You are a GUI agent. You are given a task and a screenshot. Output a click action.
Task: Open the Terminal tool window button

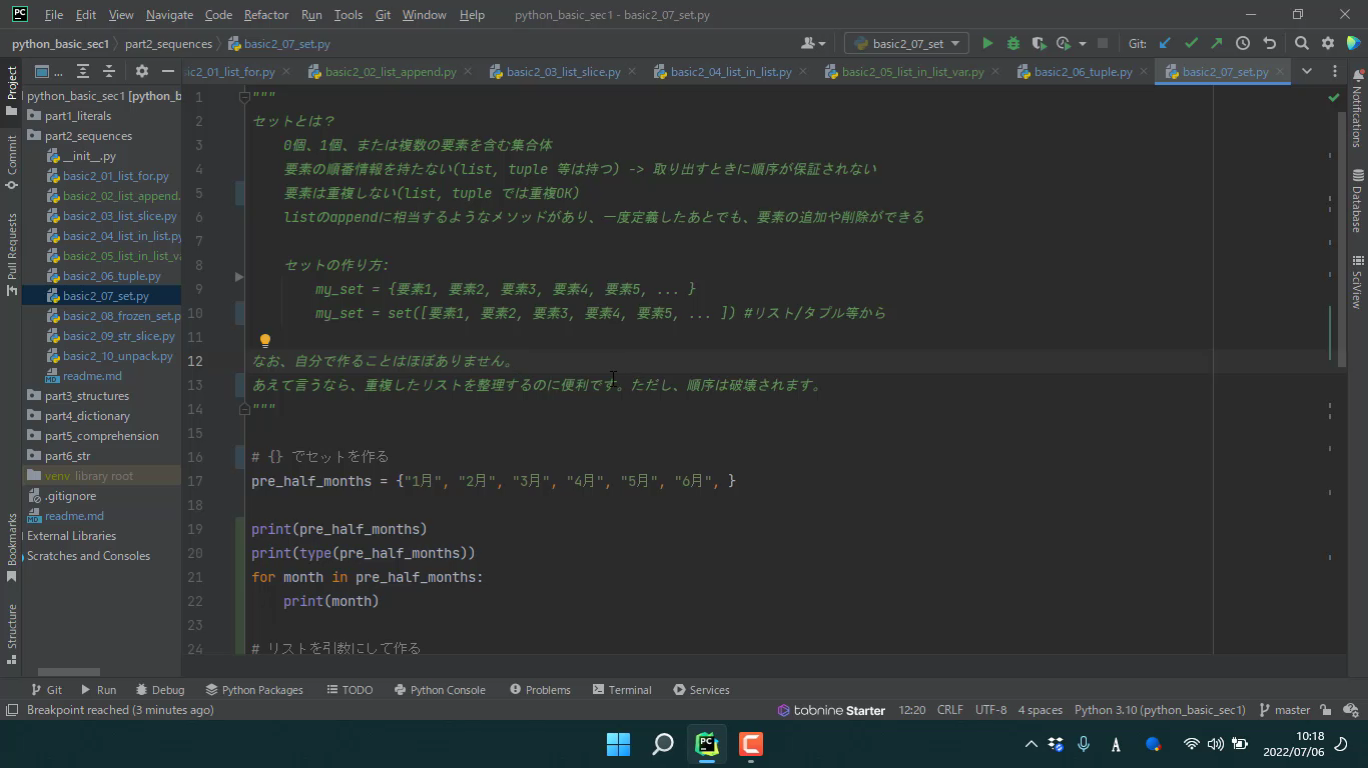pos(621,690)
